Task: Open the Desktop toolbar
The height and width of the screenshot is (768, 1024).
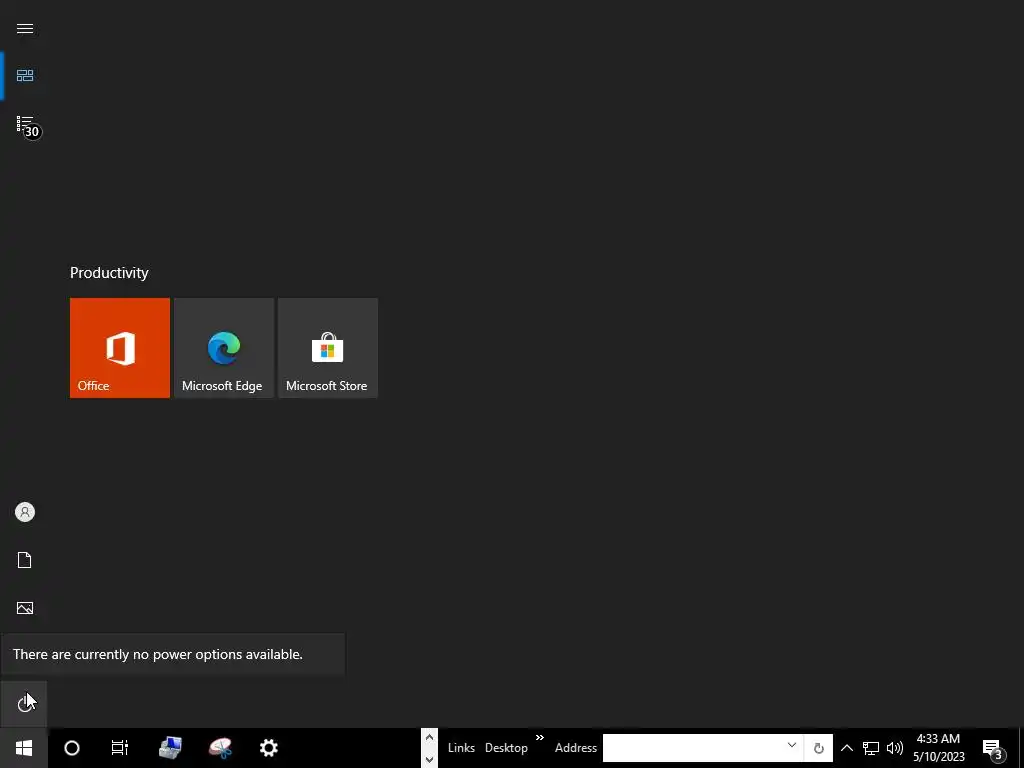Action: tap(506, 748)
